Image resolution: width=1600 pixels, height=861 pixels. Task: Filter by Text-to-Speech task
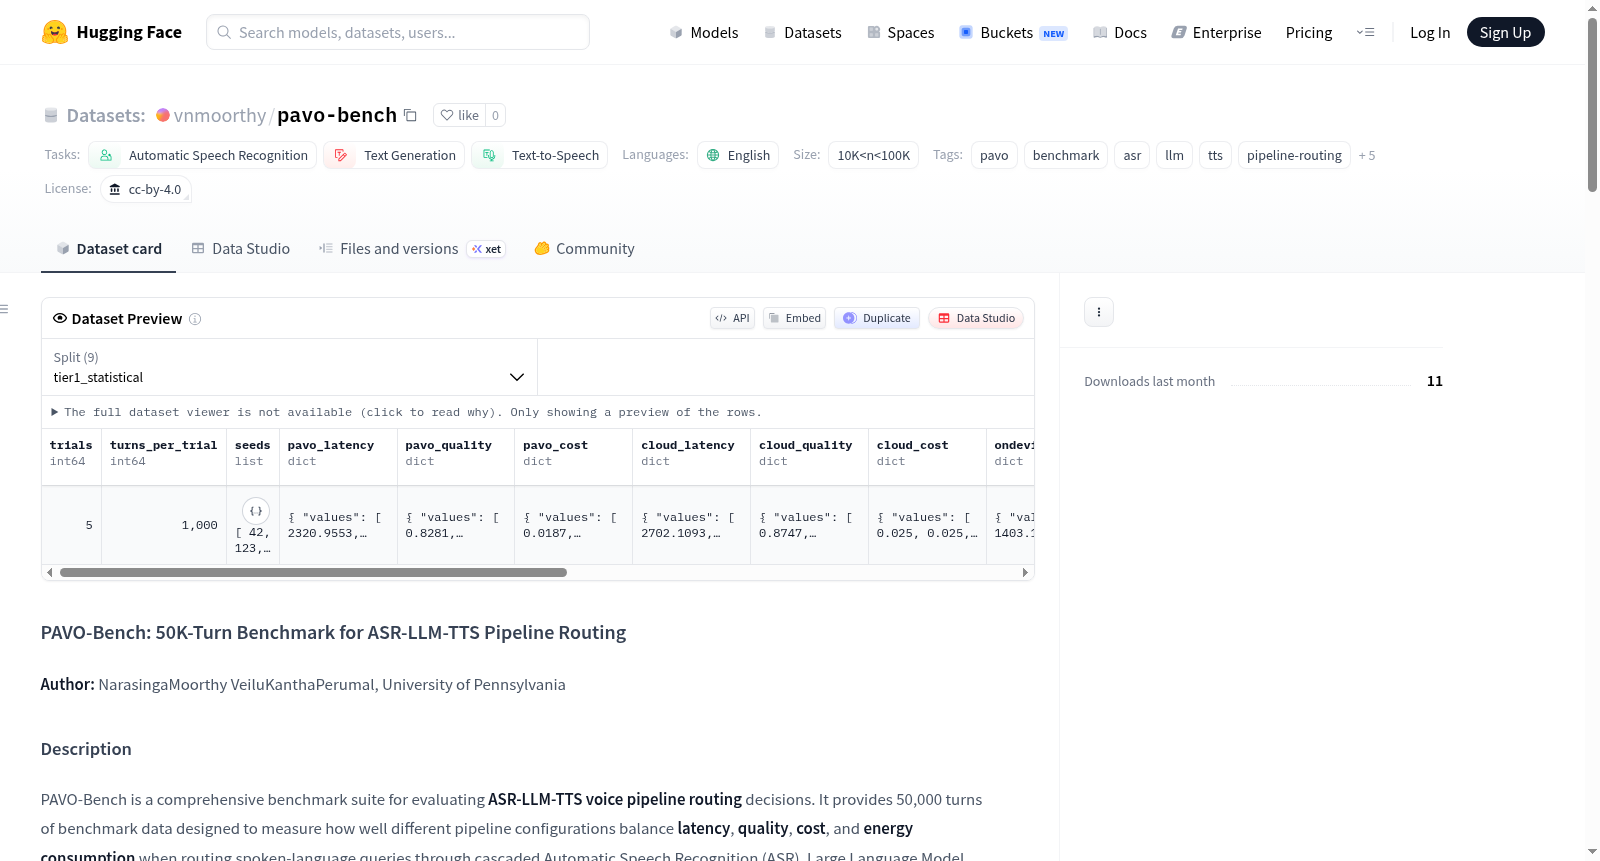[x=540, y=155]
